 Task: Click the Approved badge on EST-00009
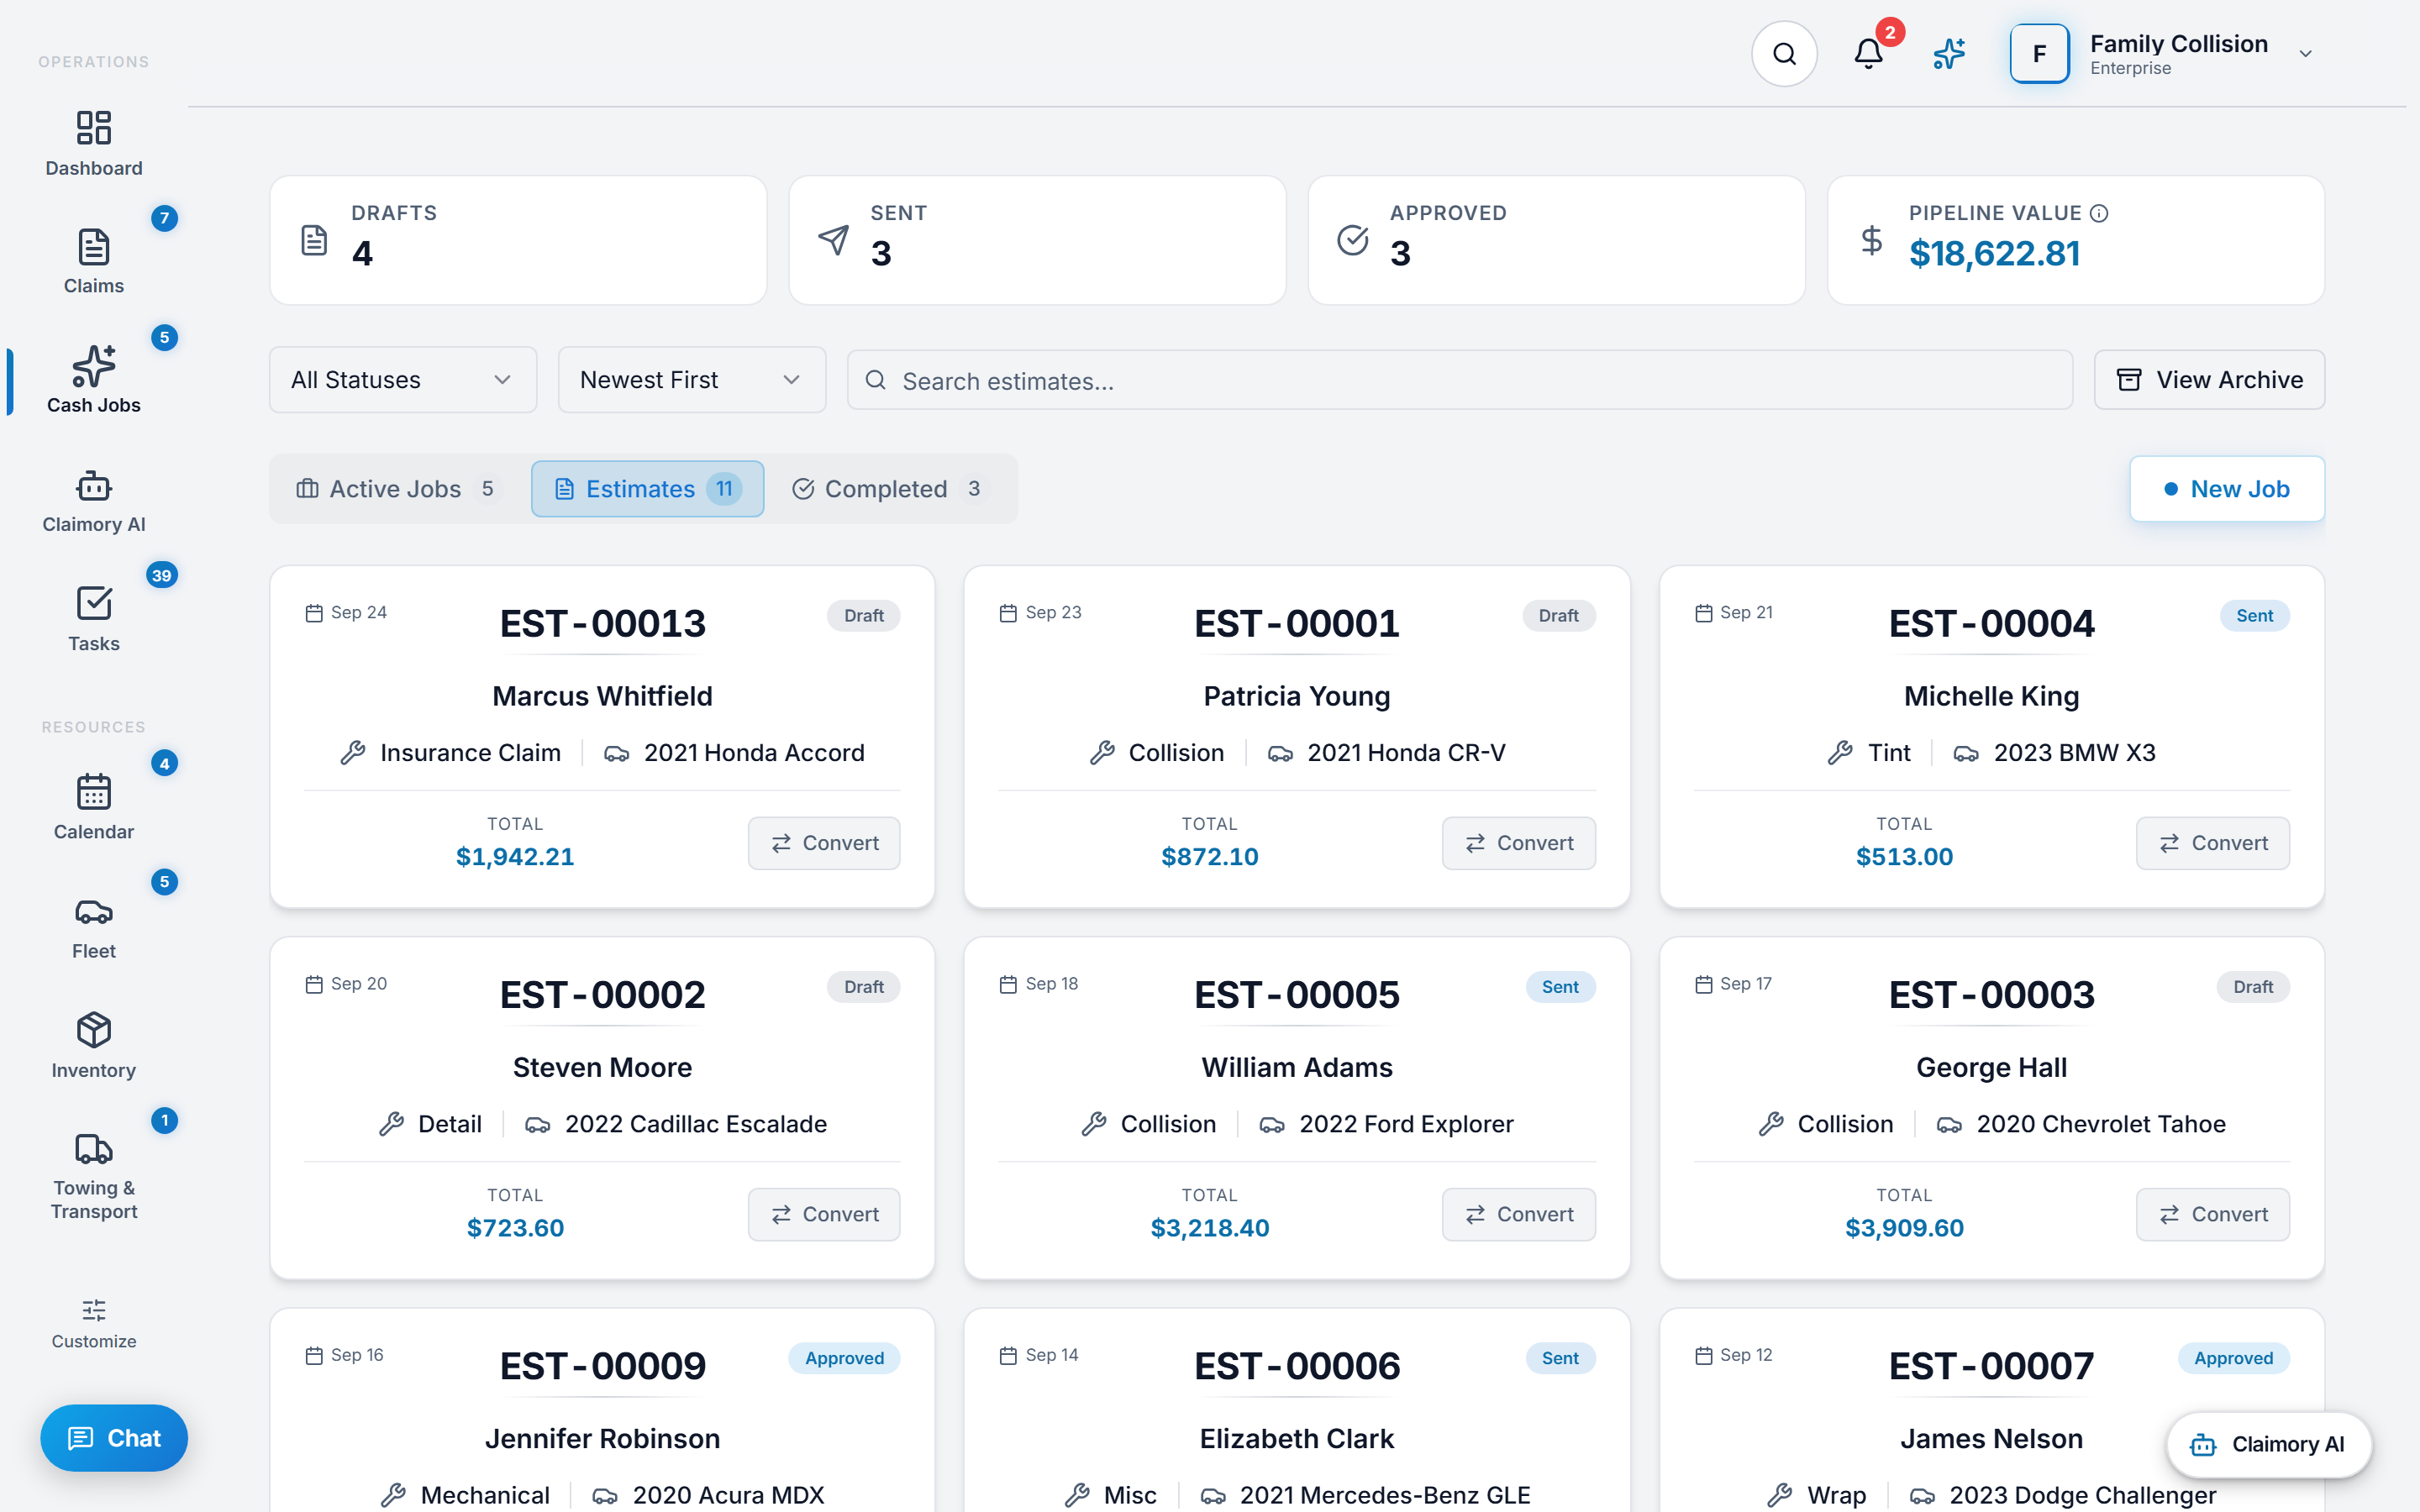tap(844, 1358)
